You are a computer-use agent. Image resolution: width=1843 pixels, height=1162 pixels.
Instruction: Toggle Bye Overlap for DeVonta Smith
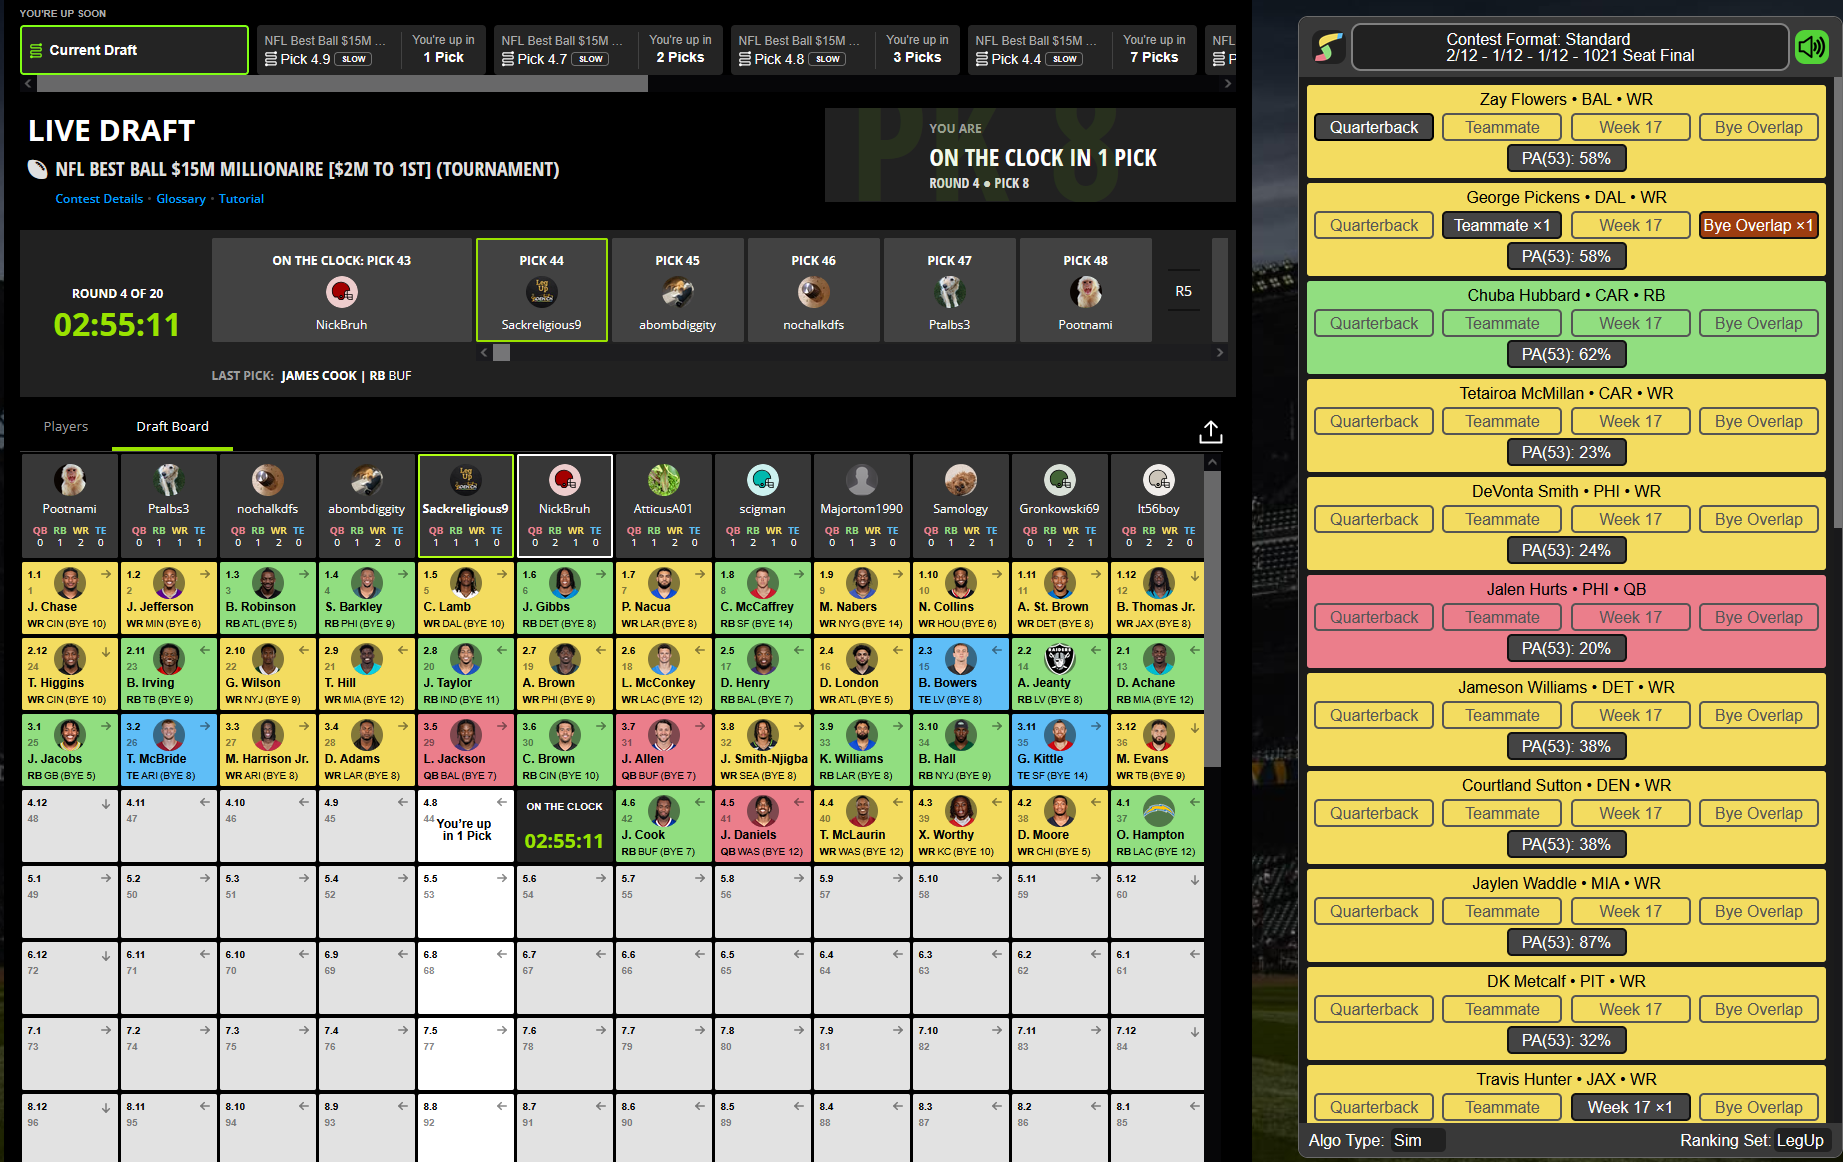point(1758,519)
